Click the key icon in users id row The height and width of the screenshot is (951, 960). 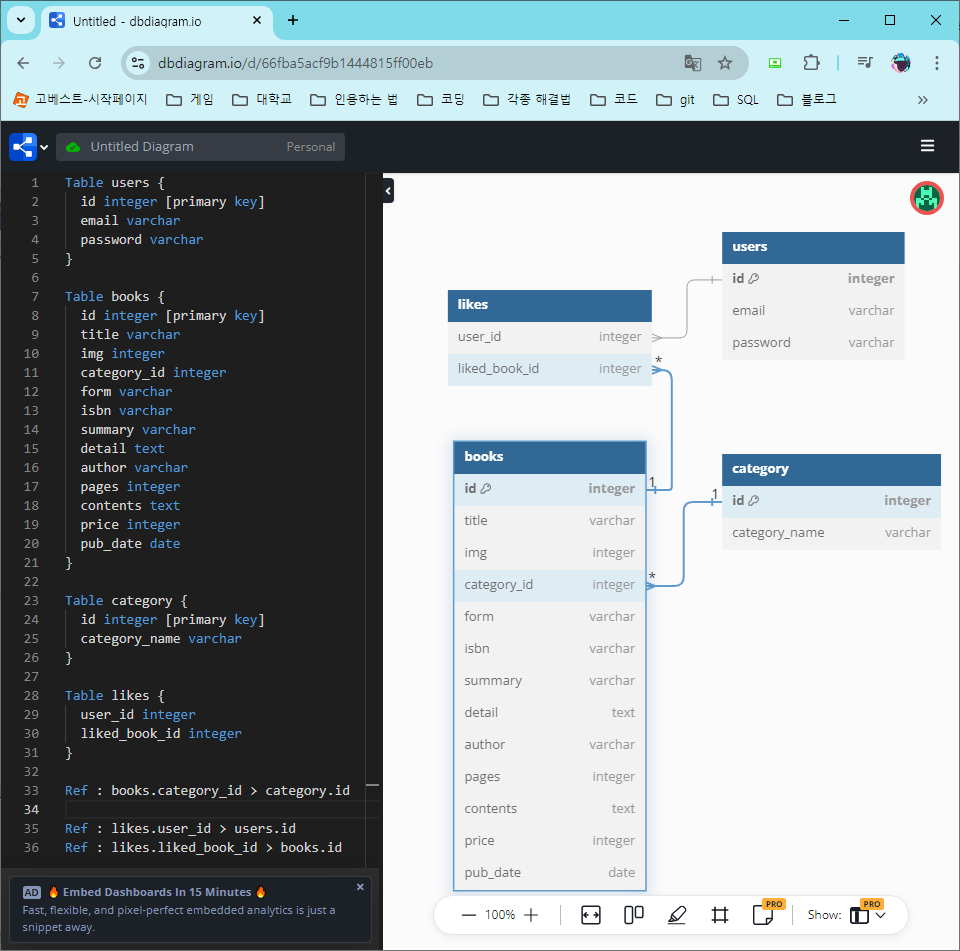[x=754, y=279]
